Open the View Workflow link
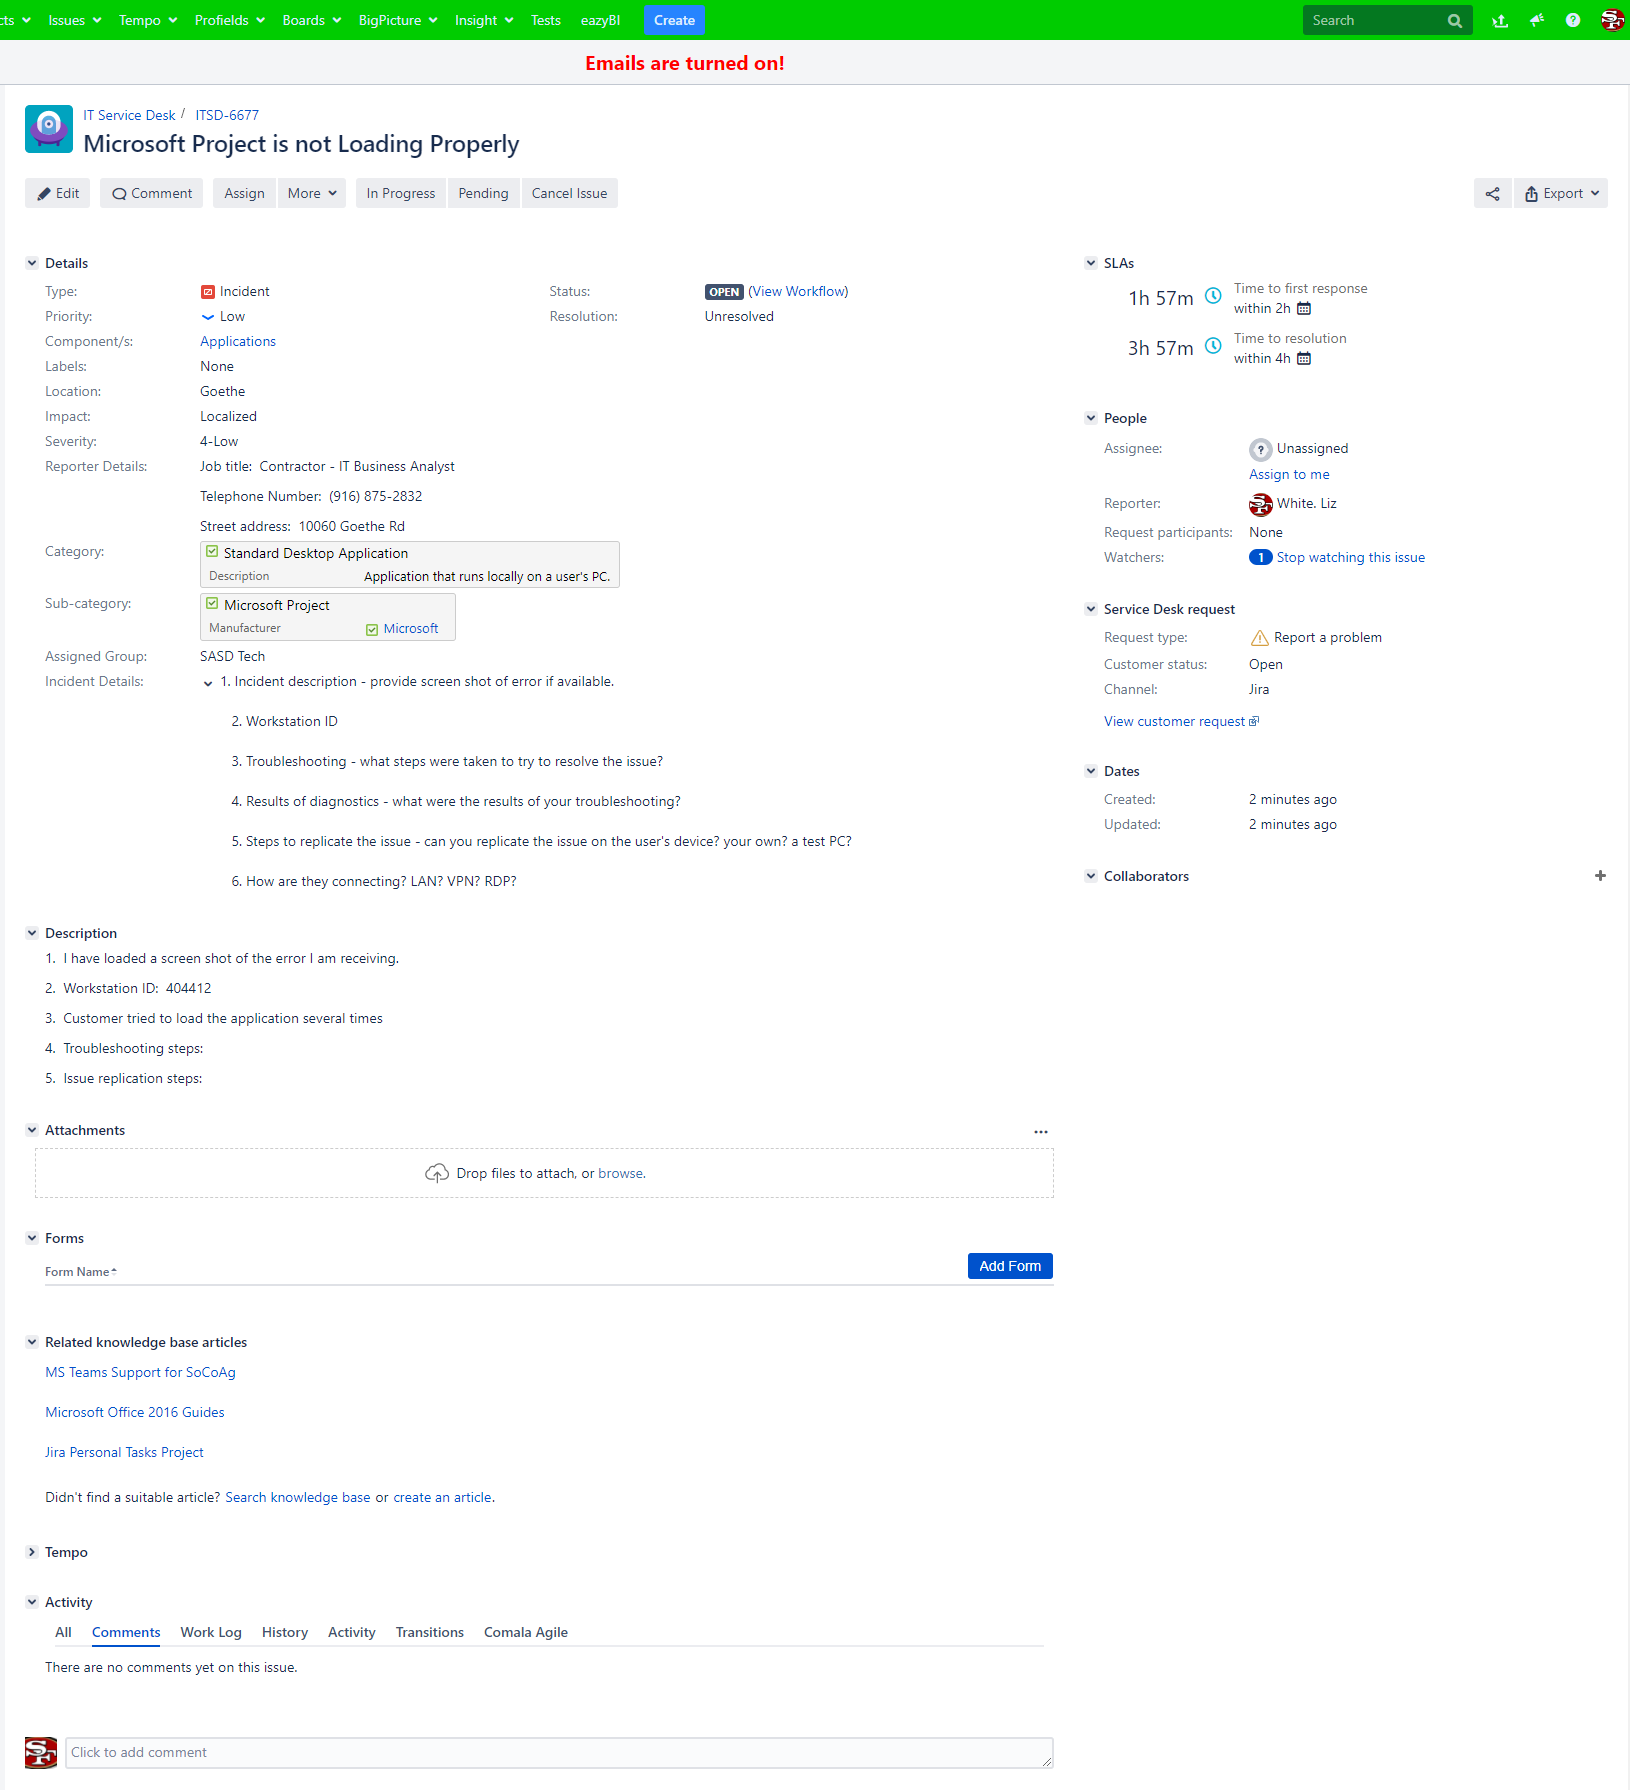This screenshot has width=1630, height=1790. (798, 292)
